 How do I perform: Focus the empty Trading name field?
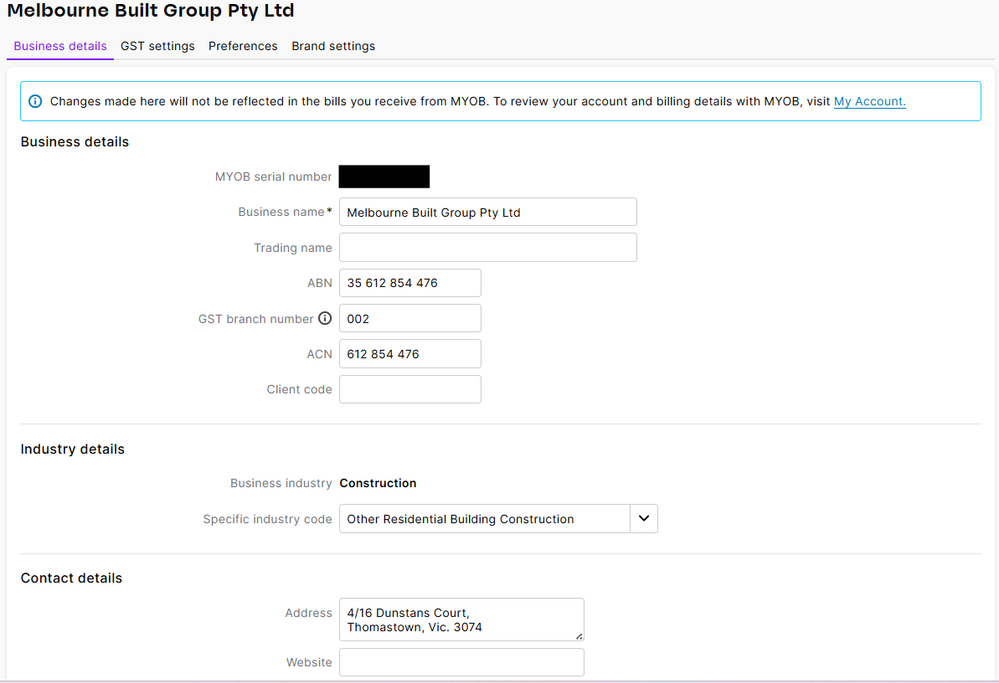point(487,248)
